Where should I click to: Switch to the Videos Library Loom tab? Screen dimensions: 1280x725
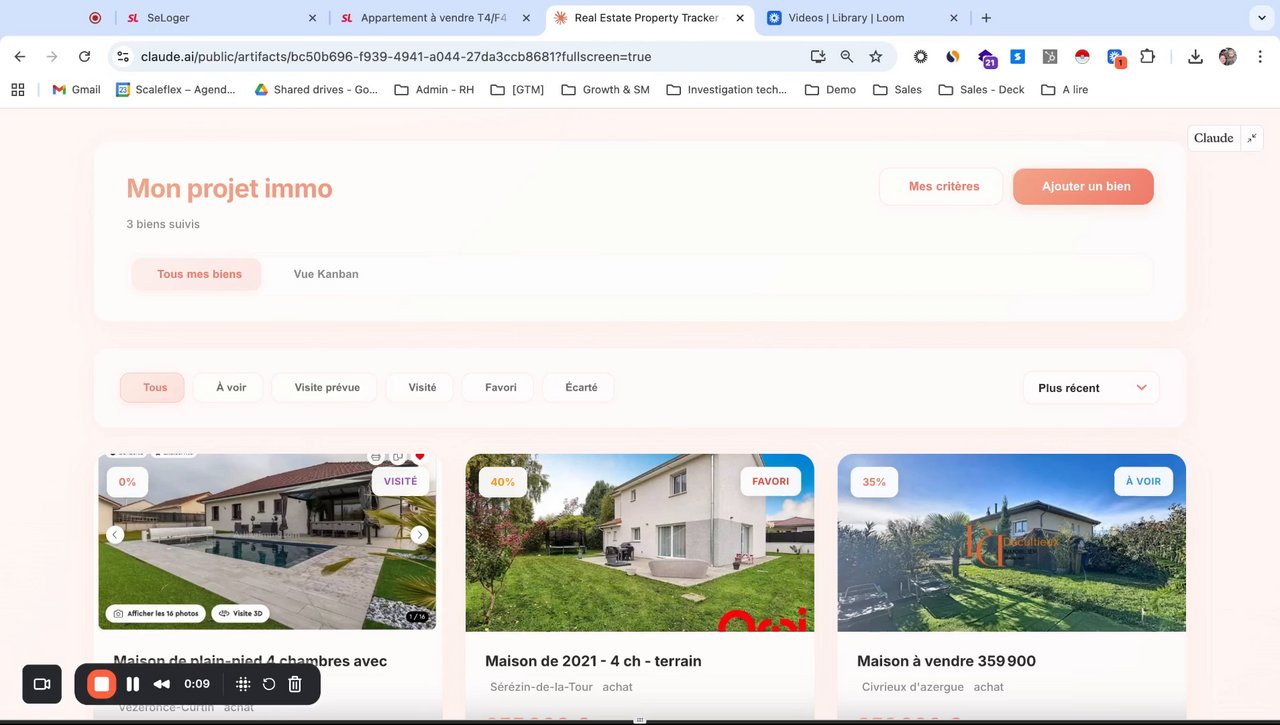point(862,18)
